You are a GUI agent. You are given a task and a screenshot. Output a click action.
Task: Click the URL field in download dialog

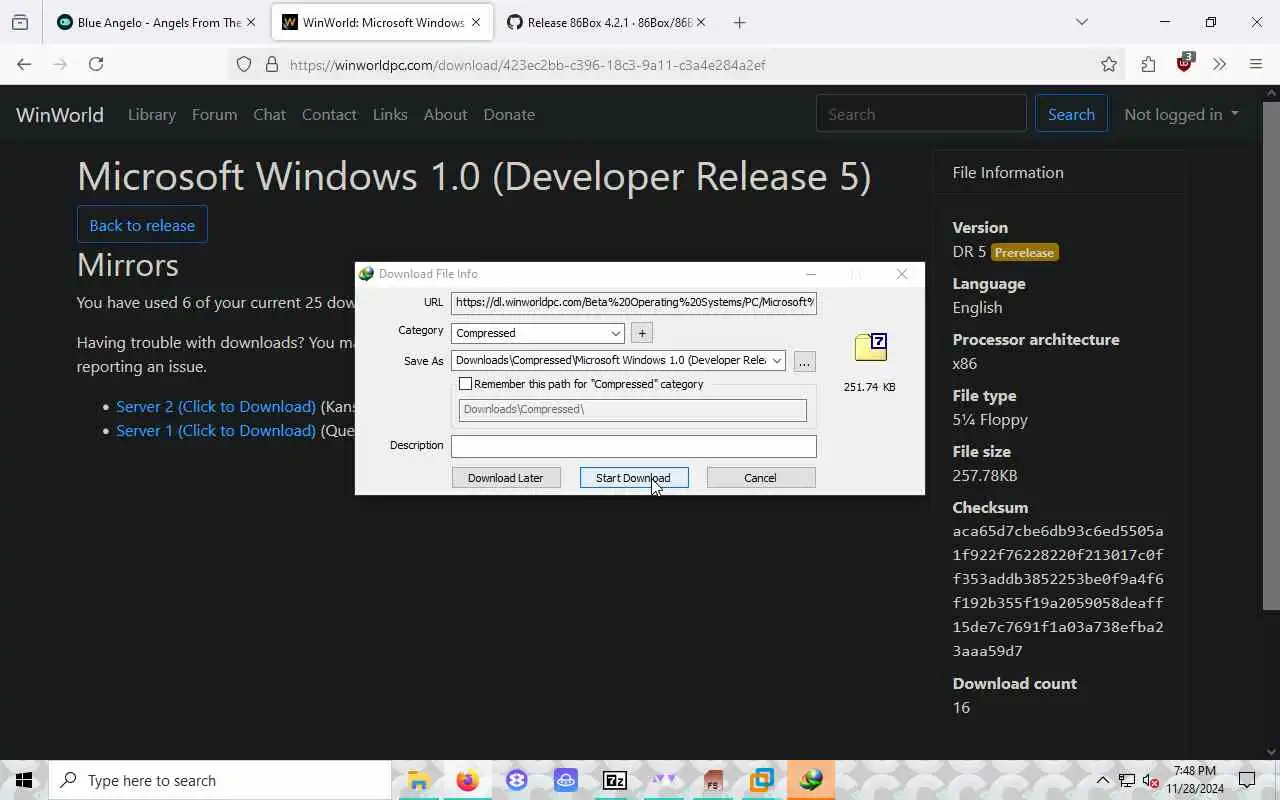tap(634, 302)
